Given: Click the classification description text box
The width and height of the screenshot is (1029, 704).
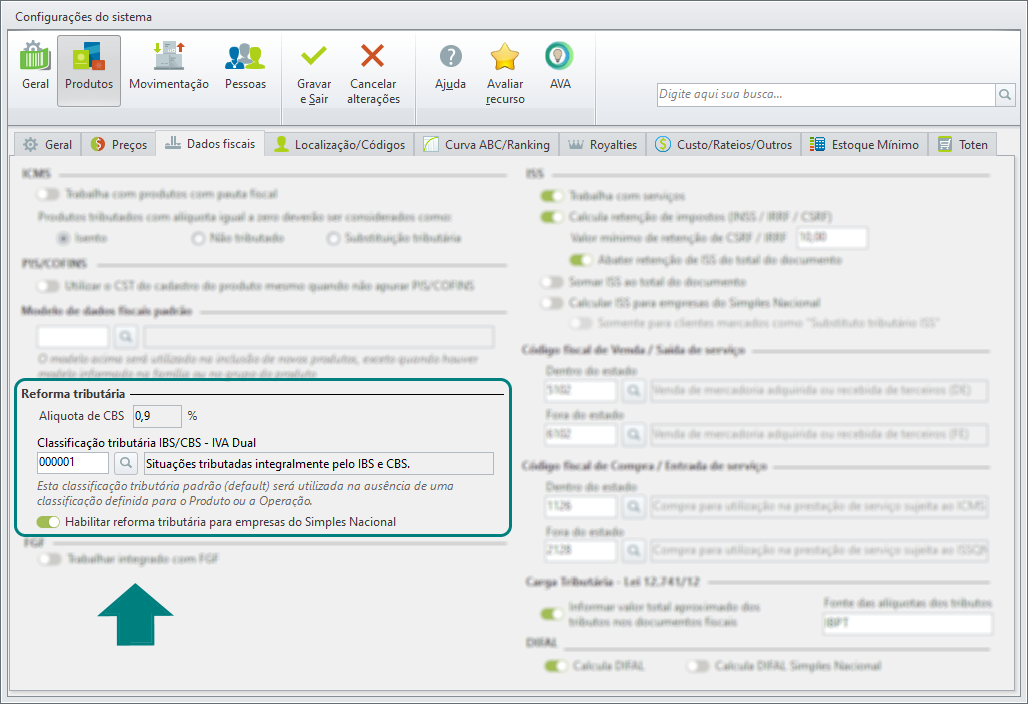Looking at the screenshot, I should 319,463.
